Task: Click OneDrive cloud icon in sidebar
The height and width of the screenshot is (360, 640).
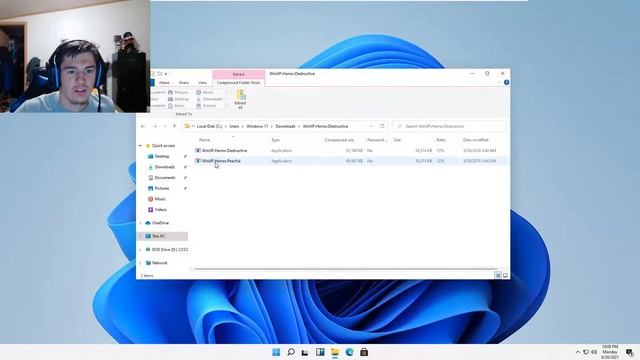Action: click(148, 223)
